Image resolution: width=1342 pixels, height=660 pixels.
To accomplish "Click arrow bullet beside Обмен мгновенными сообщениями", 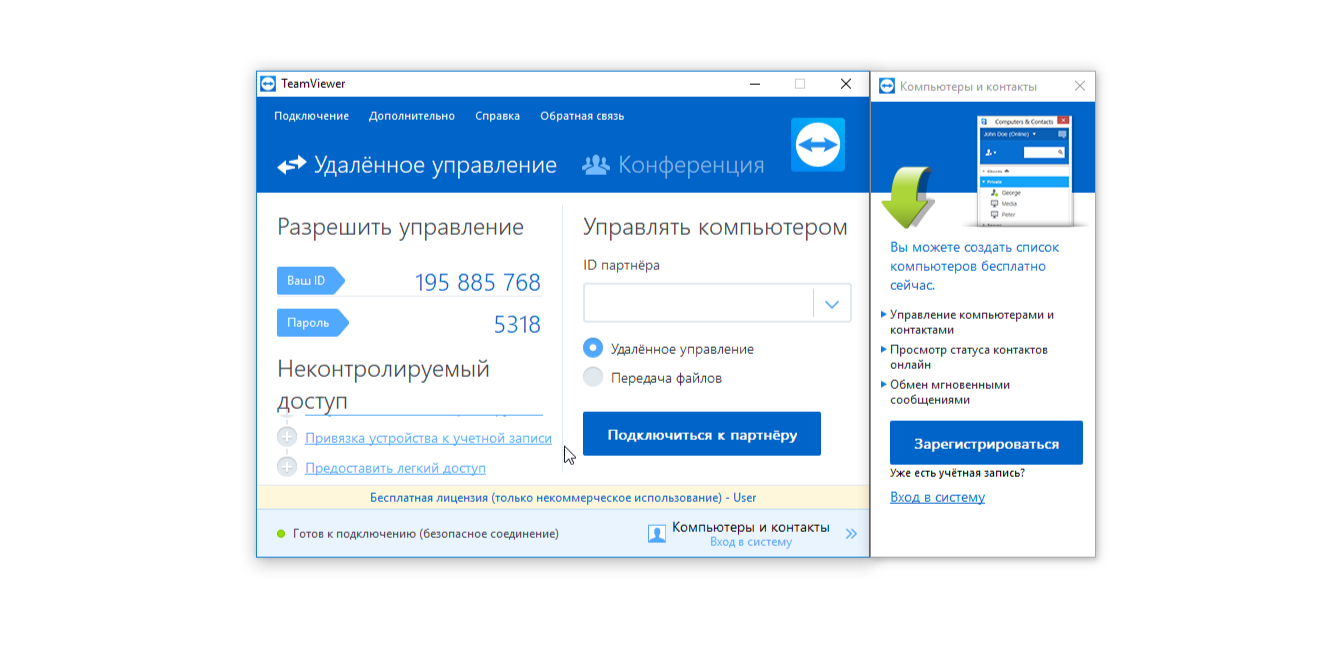I will (x=885, y=385).
